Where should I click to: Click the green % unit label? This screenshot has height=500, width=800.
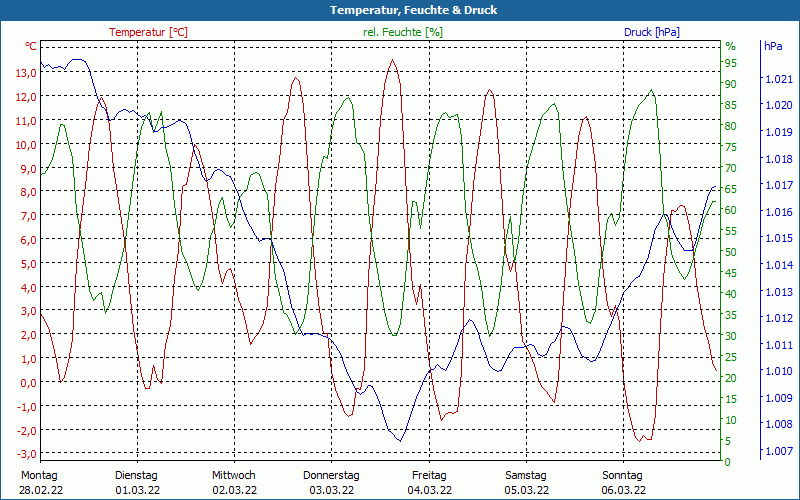click(x=730, y=46)
